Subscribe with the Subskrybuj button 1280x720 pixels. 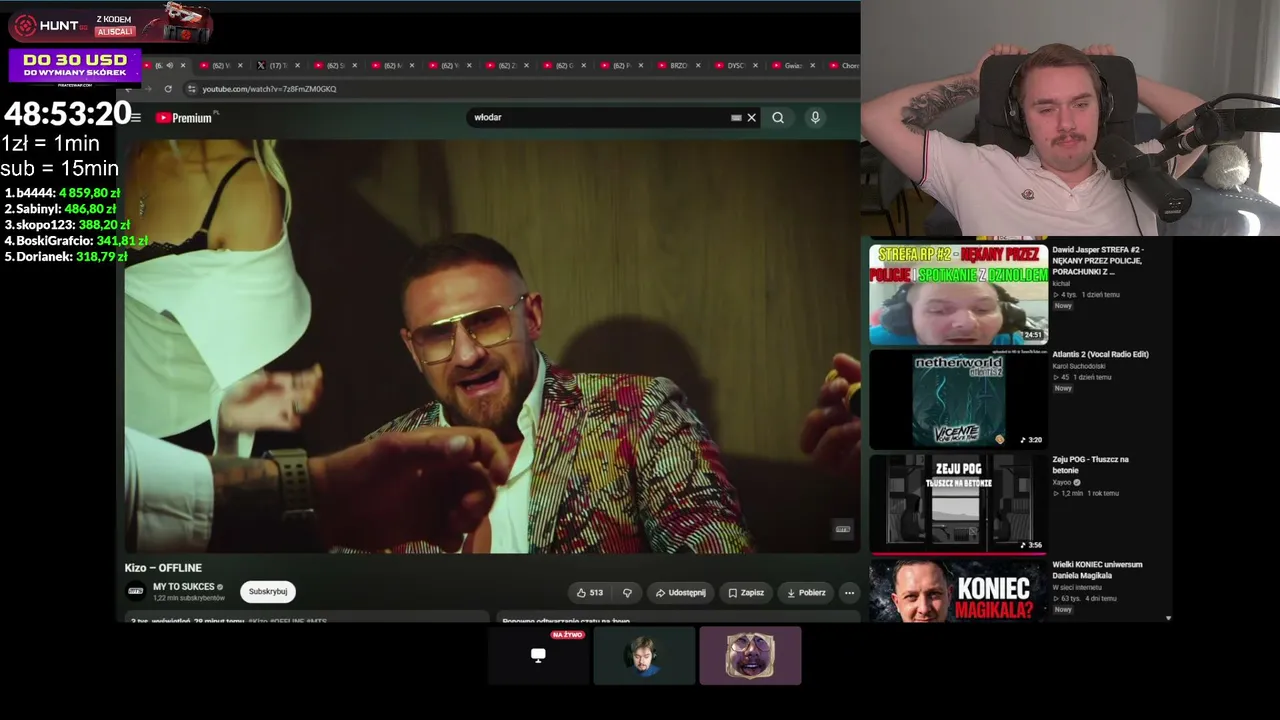coord(268,592)
